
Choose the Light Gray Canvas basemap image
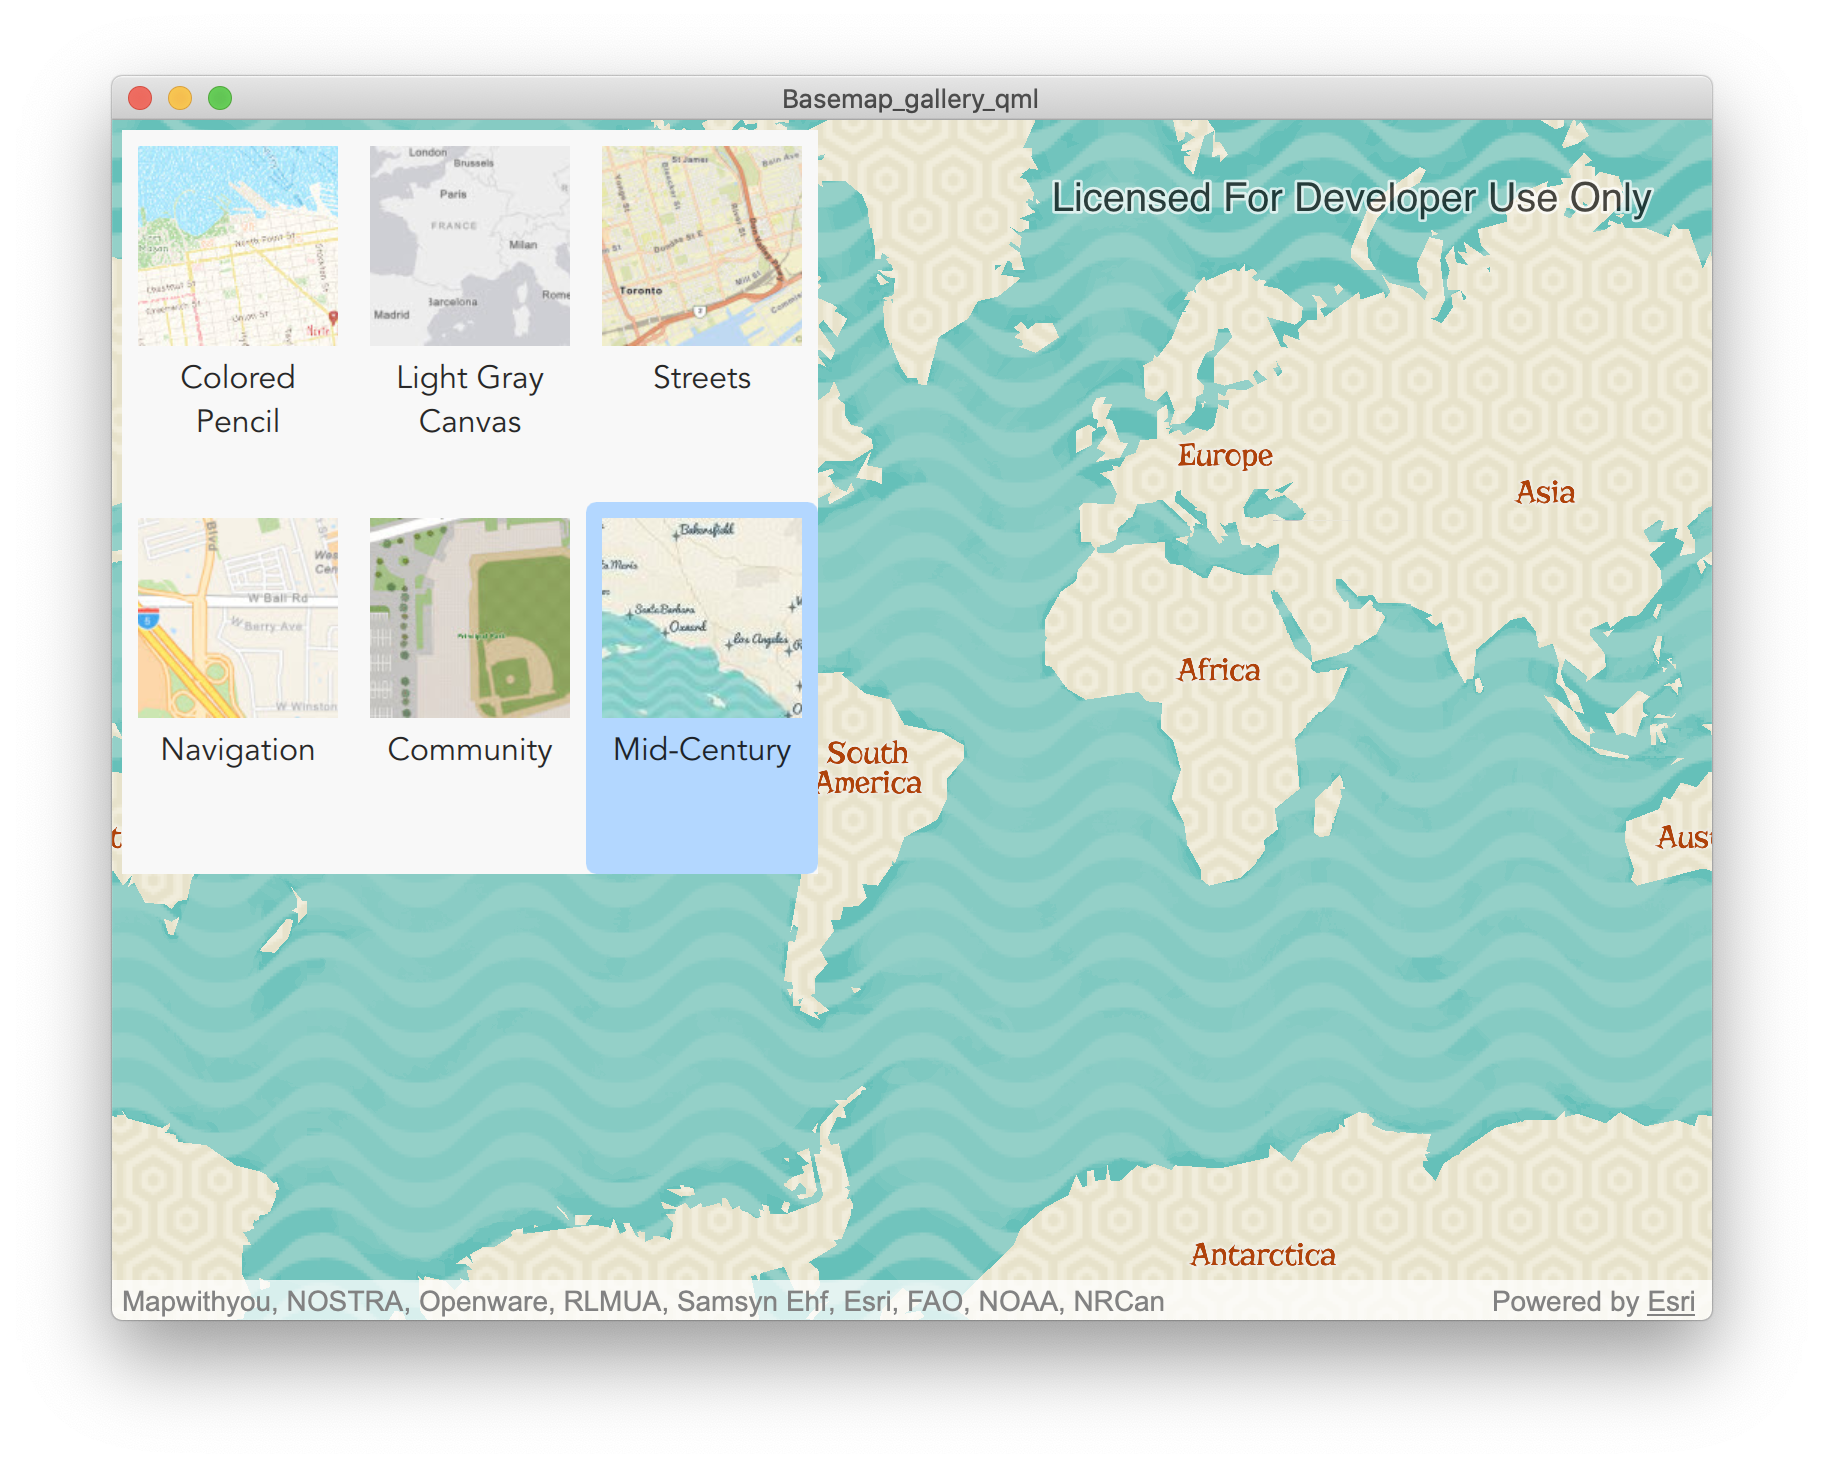click(470, 246)
